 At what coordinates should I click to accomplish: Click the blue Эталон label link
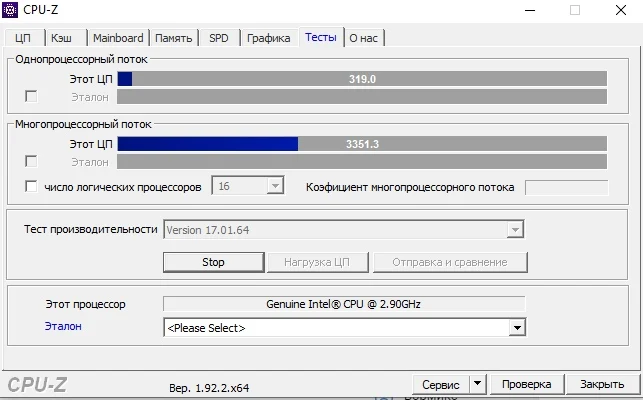[x=63, y=326]
